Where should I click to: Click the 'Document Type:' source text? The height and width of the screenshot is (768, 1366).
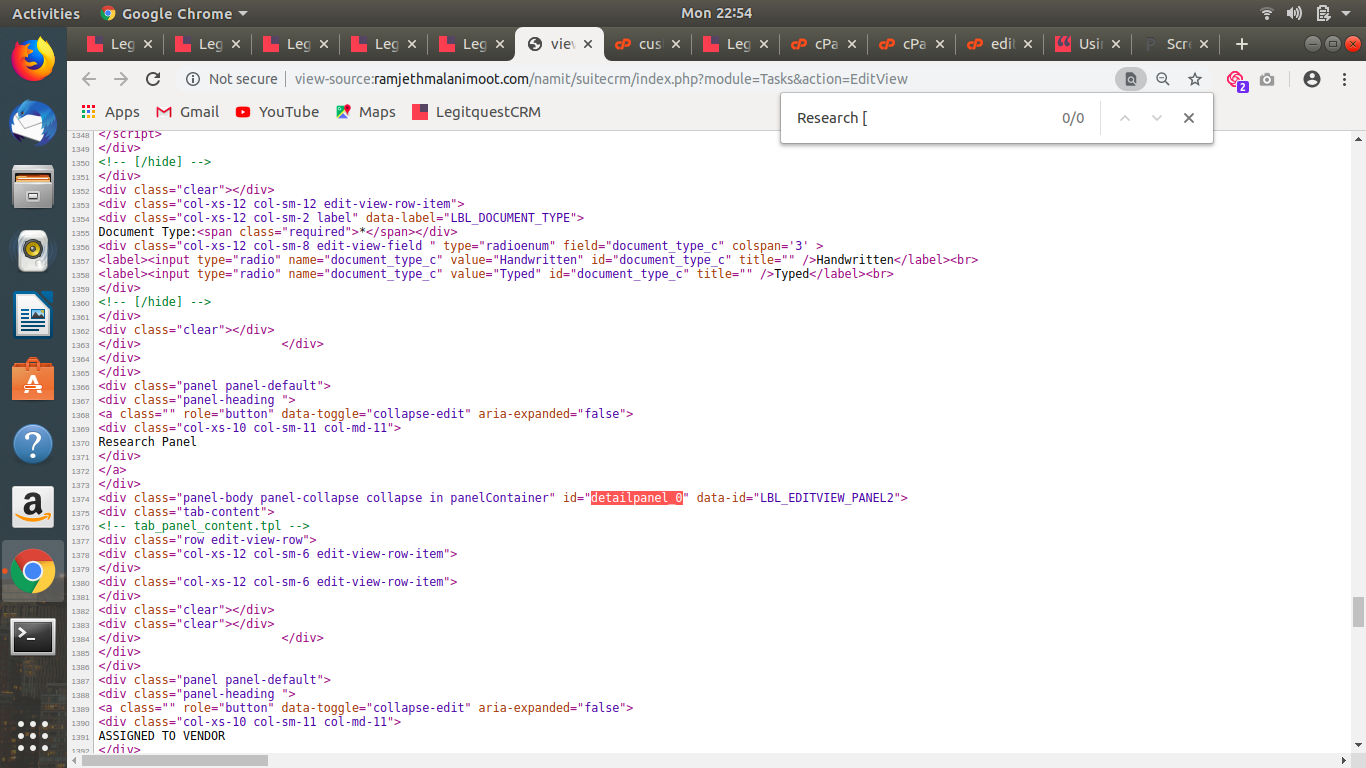147,231
